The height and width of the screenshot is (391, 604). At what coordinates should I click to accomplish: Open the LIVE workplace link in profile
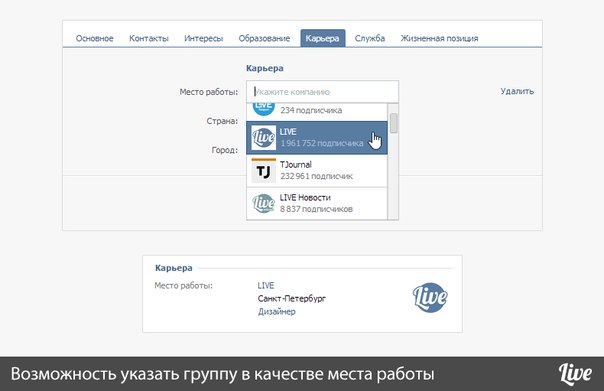coord(266,285)
